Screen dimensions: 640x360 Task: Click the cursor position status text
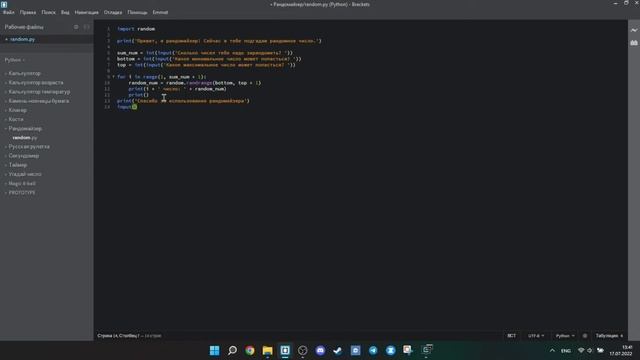coord(118,336)
